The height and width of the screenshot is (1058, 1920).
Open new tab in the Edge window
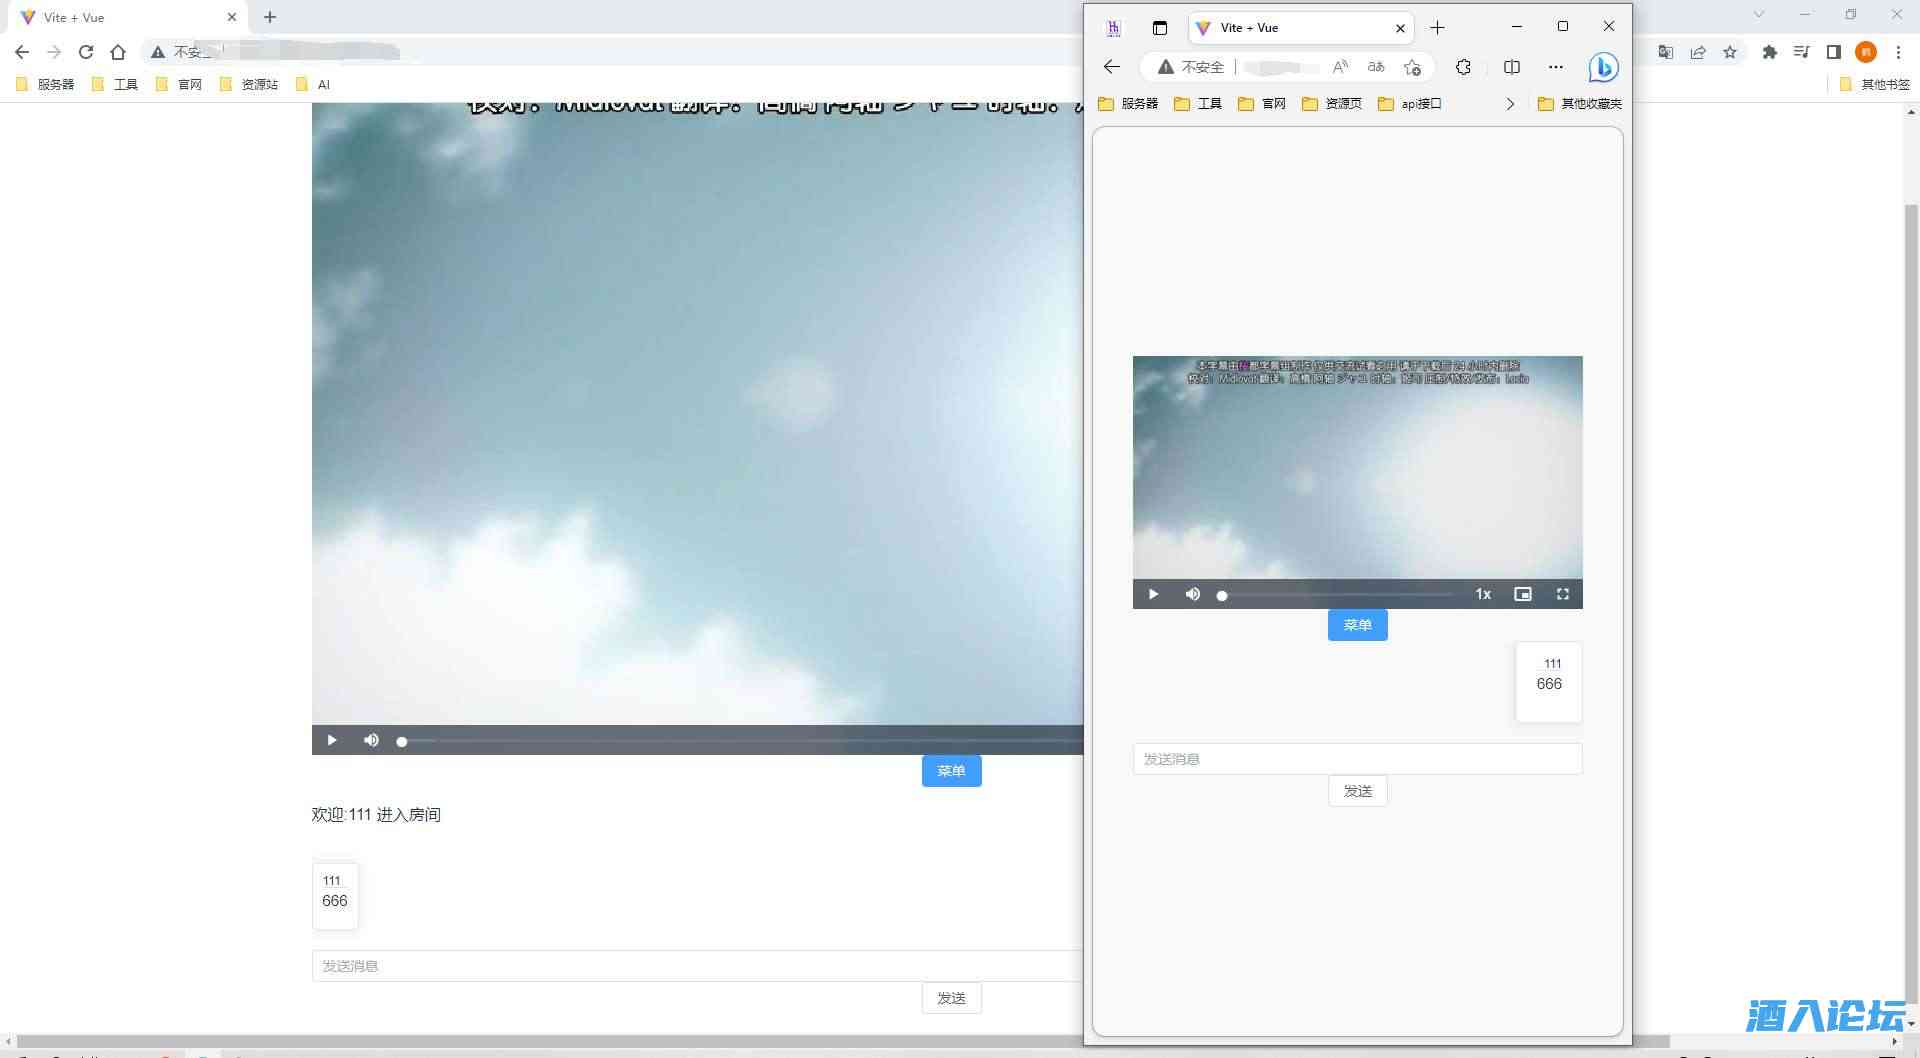1437,28
